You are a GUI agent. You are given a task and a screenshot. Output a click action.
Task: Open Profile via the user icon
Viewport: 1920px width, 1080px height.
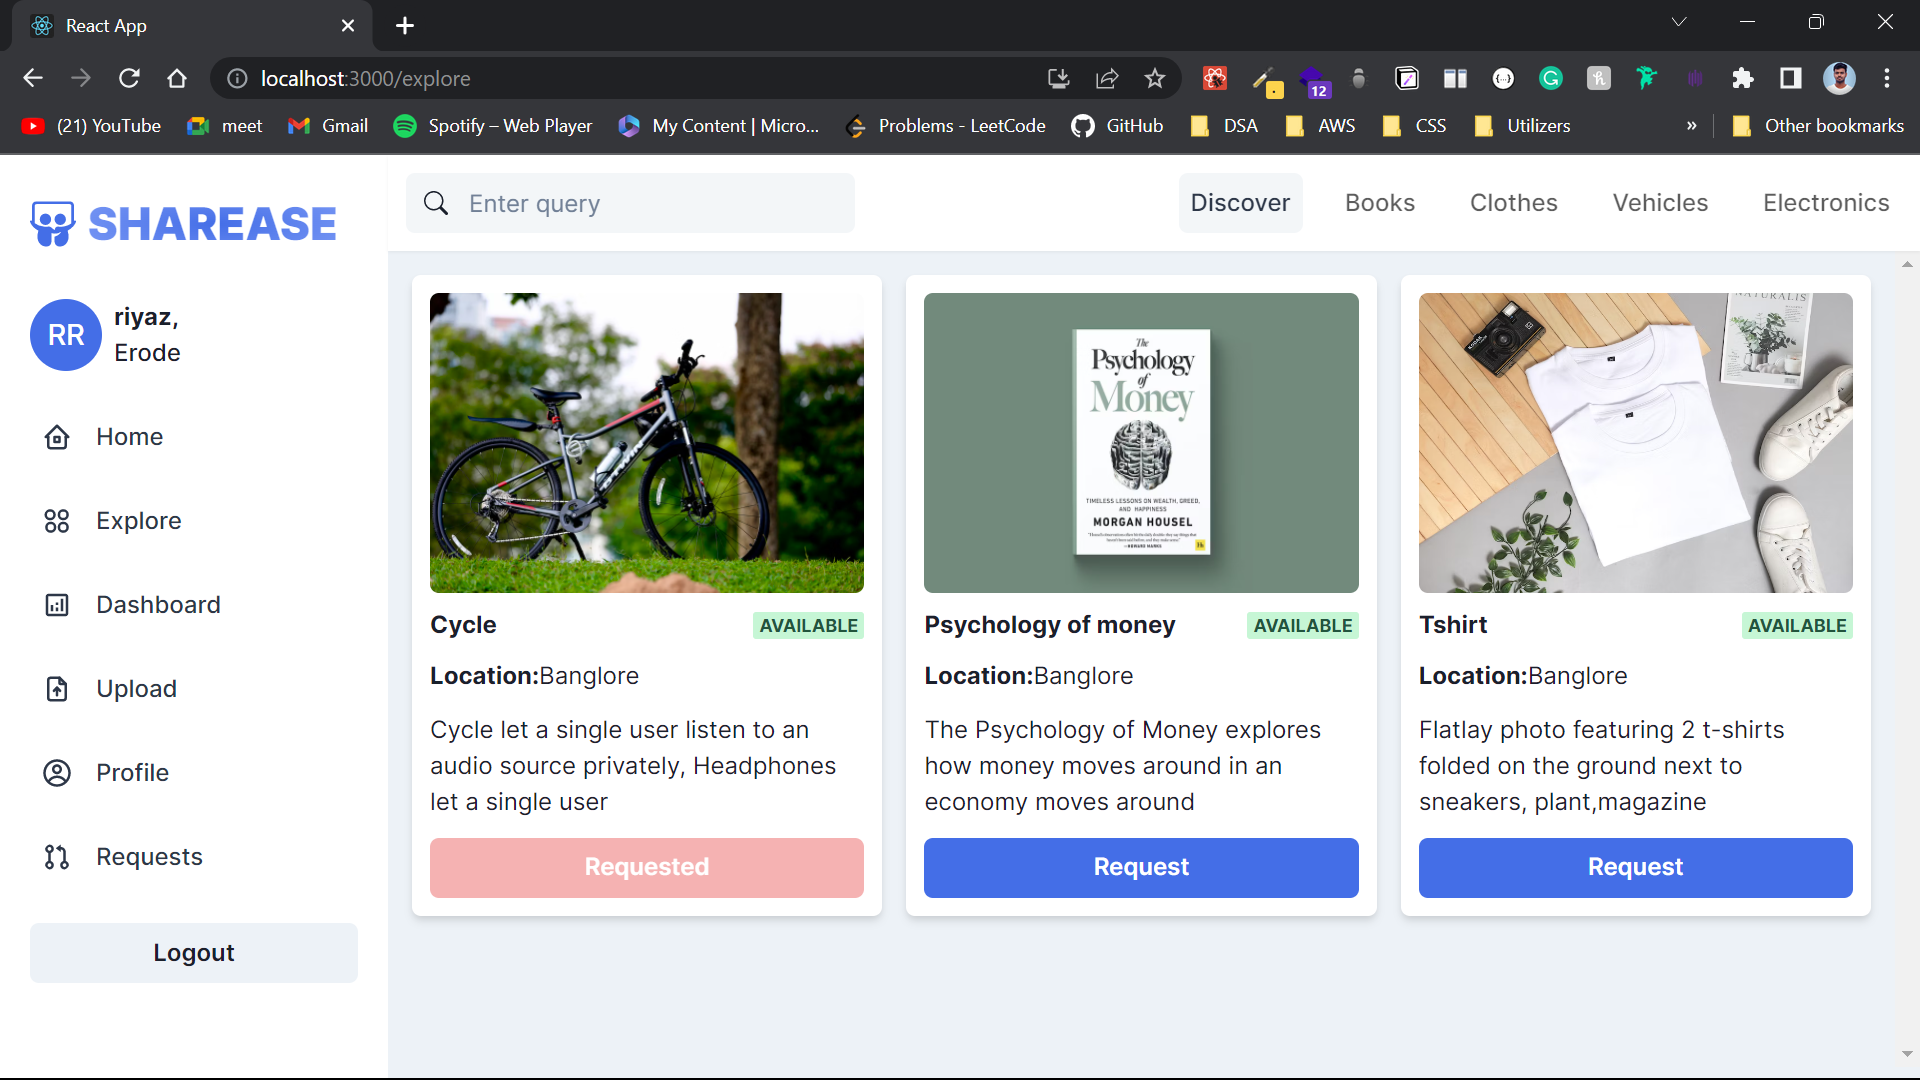[57, 773]
